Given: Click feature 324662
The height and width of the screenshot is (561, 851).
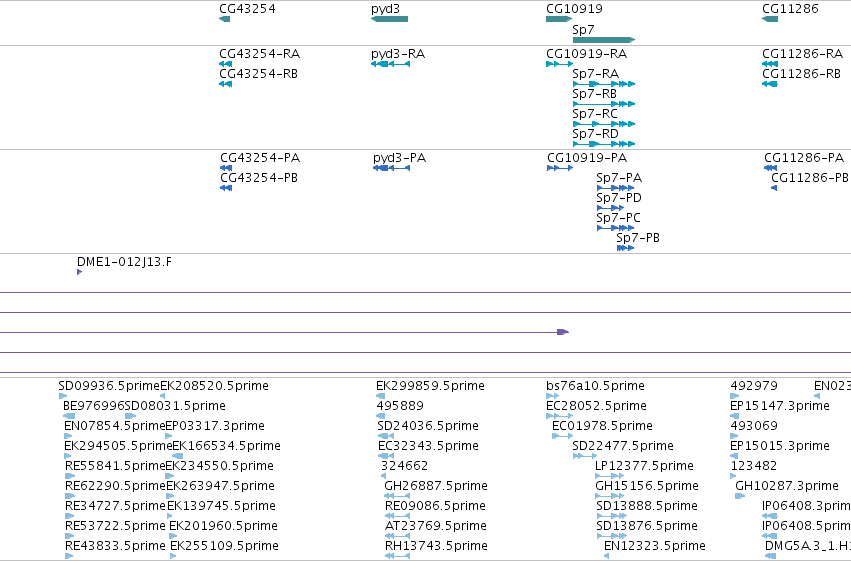Looking at the screenshot, I should coord(384,476).
